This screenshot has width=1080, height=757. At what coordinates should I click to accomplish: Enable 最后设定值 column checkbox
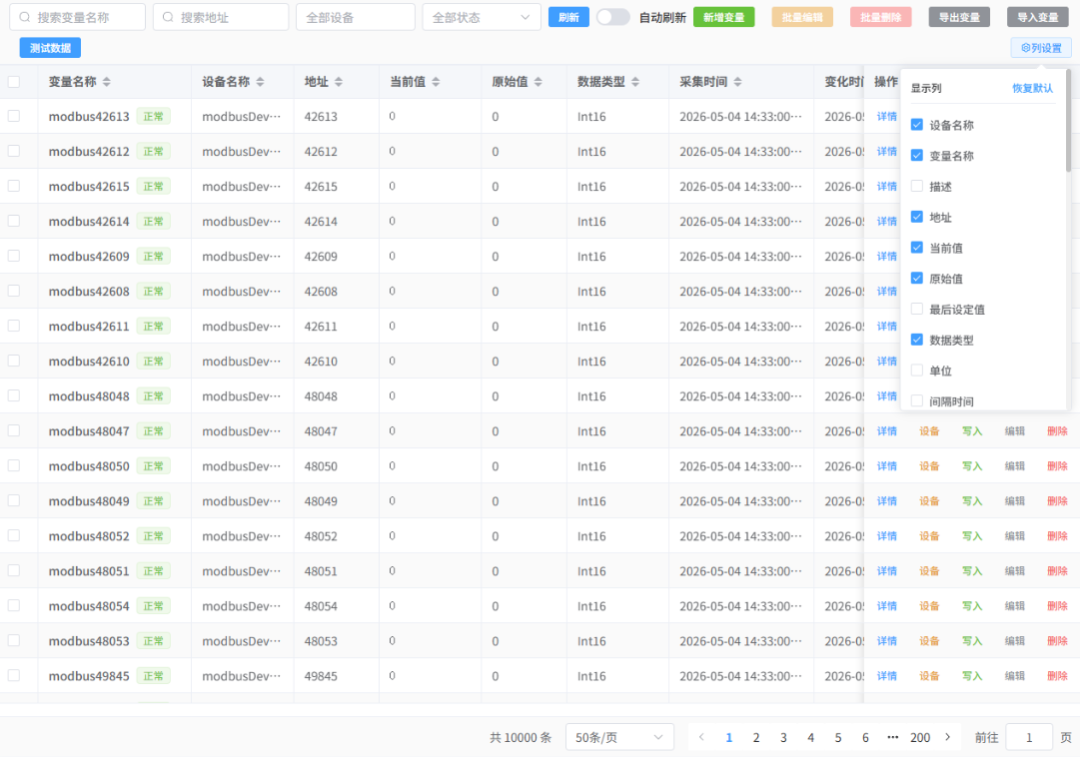click(x=917, y=309)
